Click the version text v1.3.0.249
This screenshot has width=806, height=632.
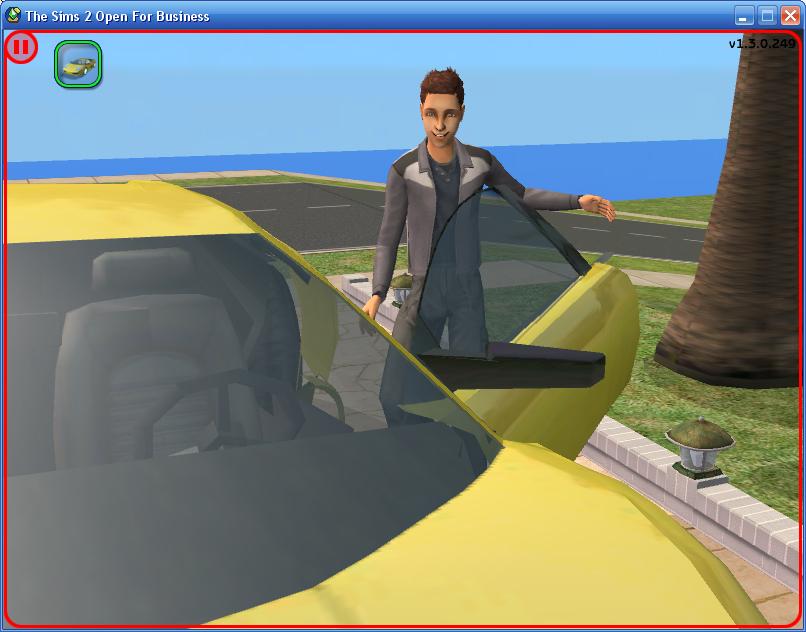762,44
